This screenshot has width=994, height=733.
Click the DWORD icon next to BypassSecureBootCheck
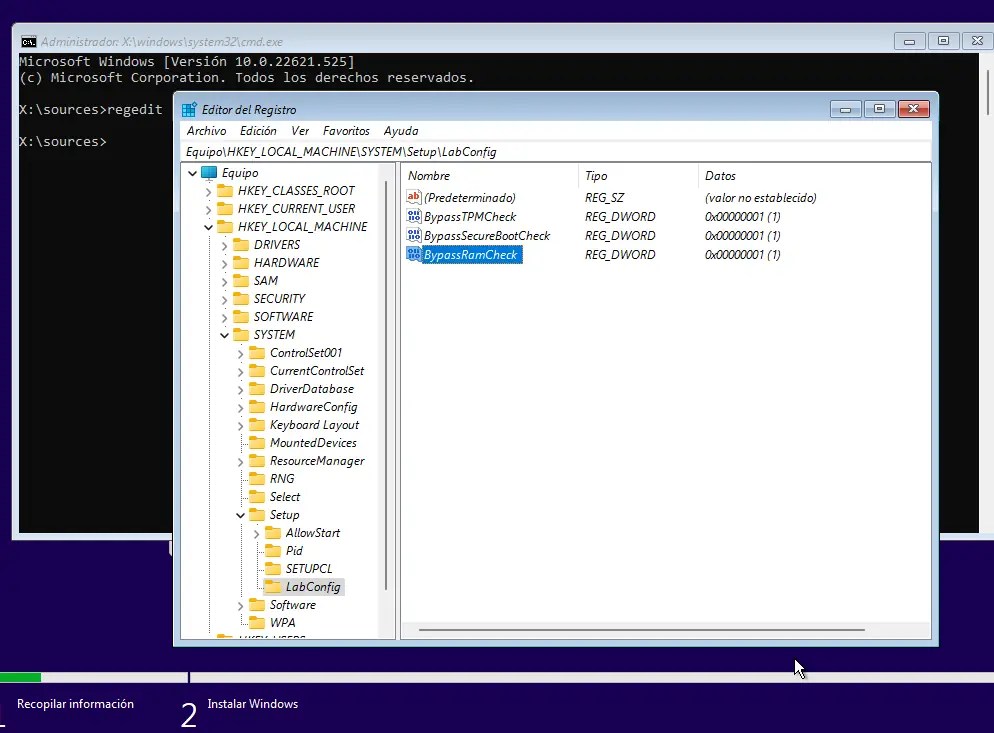[x=413, y=235]
